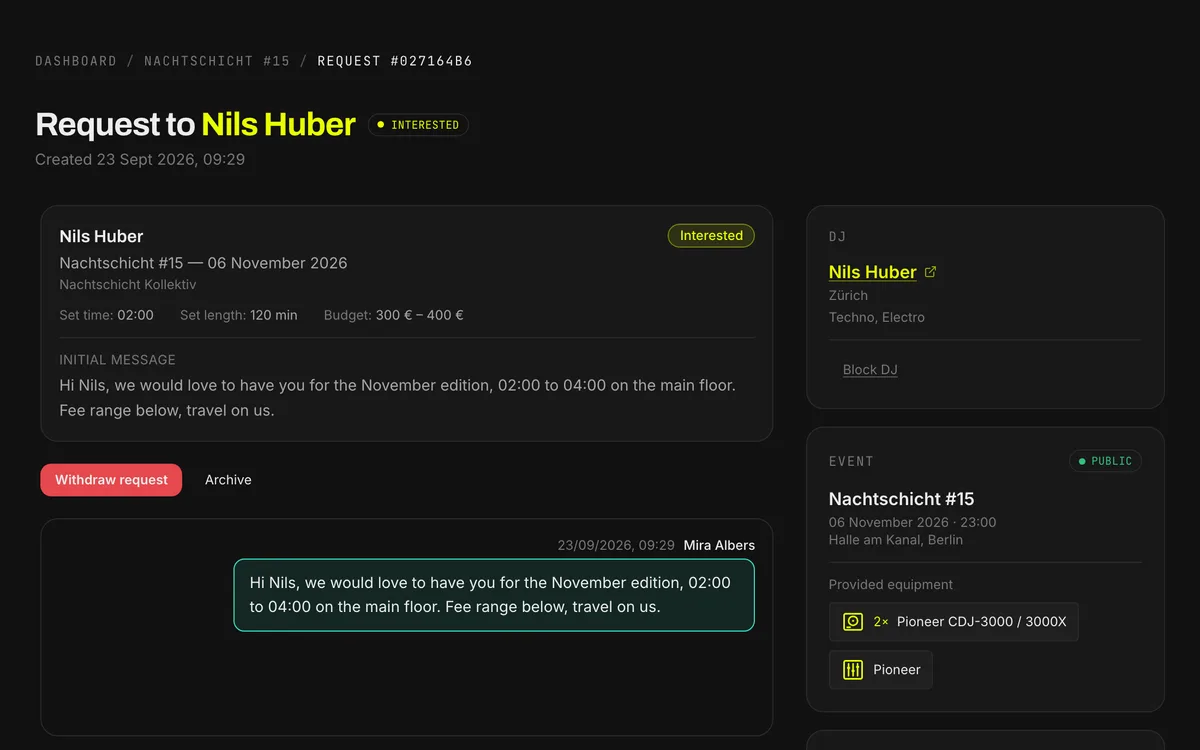This screenshot has width=1200, height=750.
Task: Select the Pioneer mixer equipment chip
Action: 880,670
